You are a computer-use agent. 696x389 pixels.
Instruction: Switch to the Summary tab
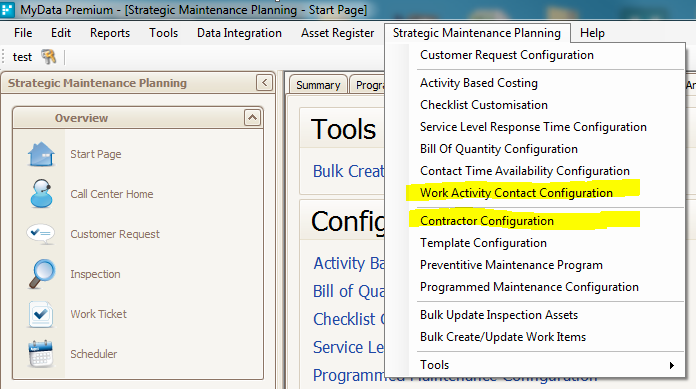[x=318, y=85]
